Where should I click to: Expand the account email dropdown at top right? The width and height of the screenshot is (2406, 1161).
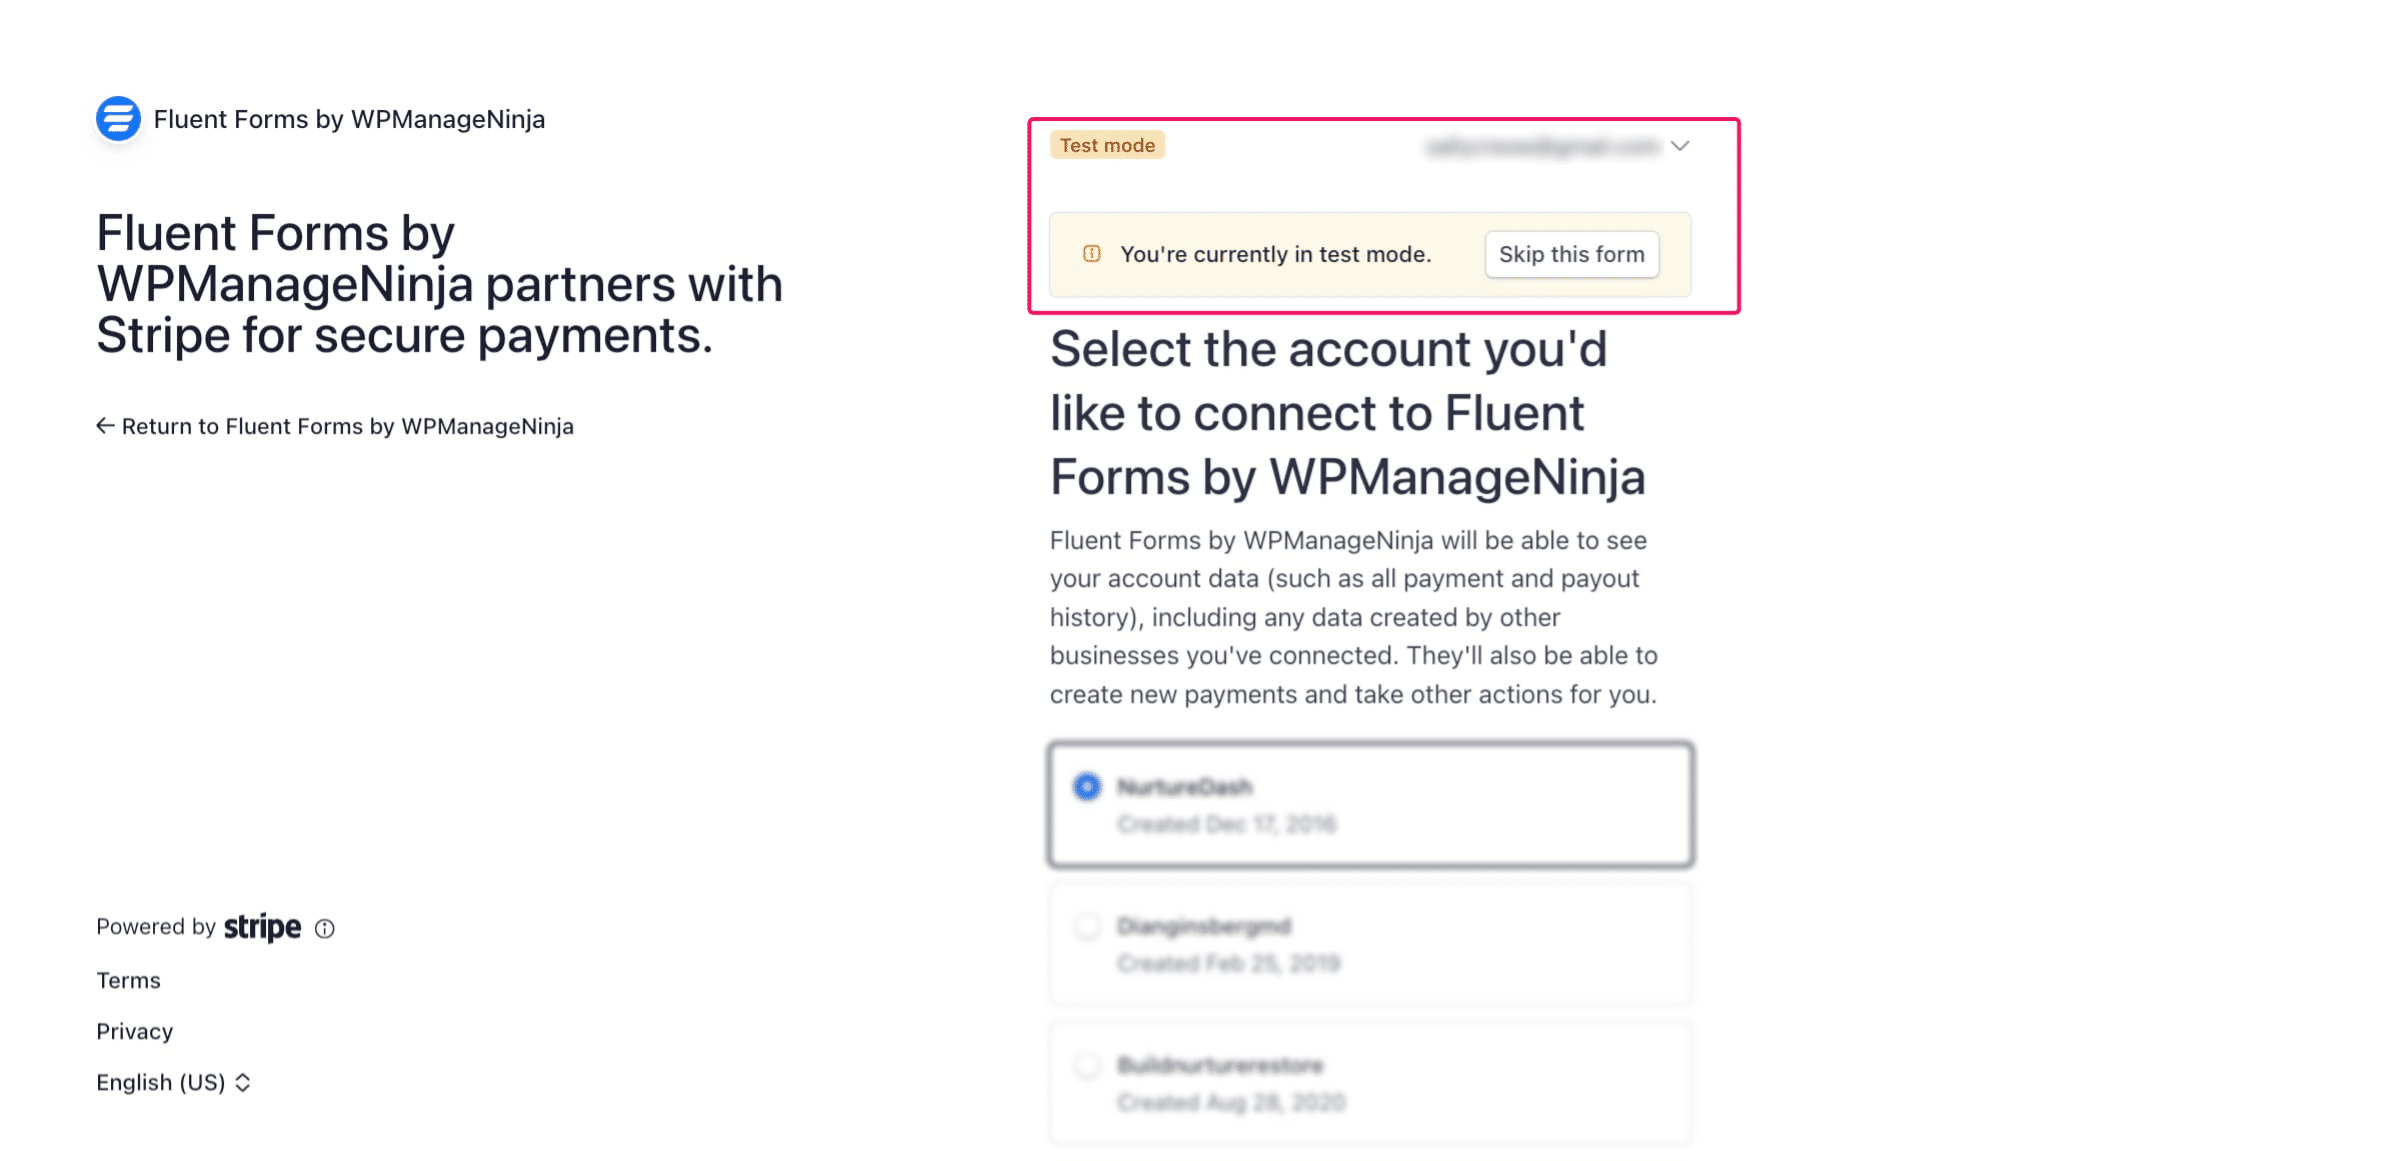pyautogui.click(x=1681, y=146)
